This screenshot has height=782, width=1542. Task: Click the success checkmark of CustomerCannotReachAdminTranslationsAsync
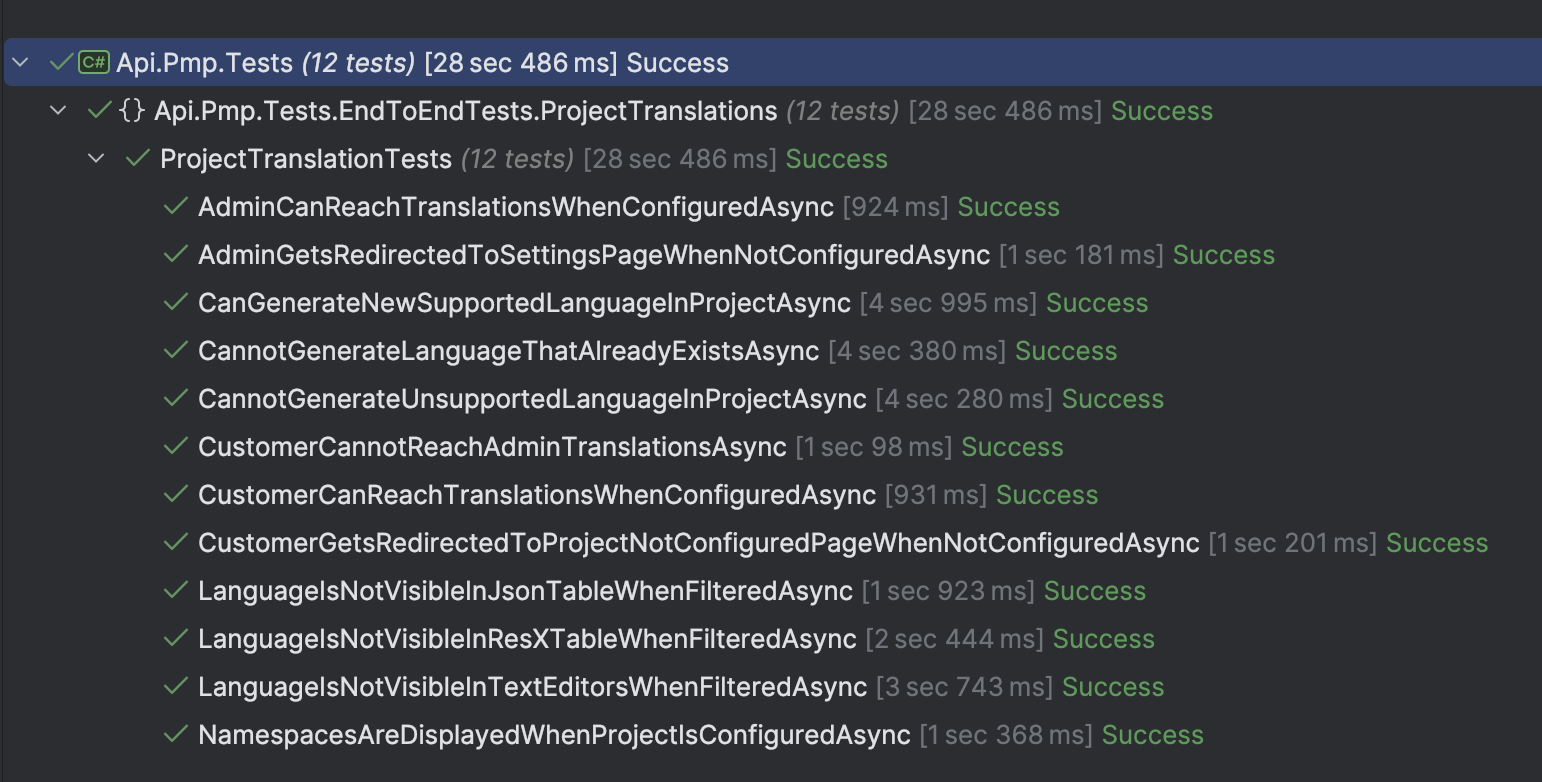pyautogui.click(x=176, y=447)
